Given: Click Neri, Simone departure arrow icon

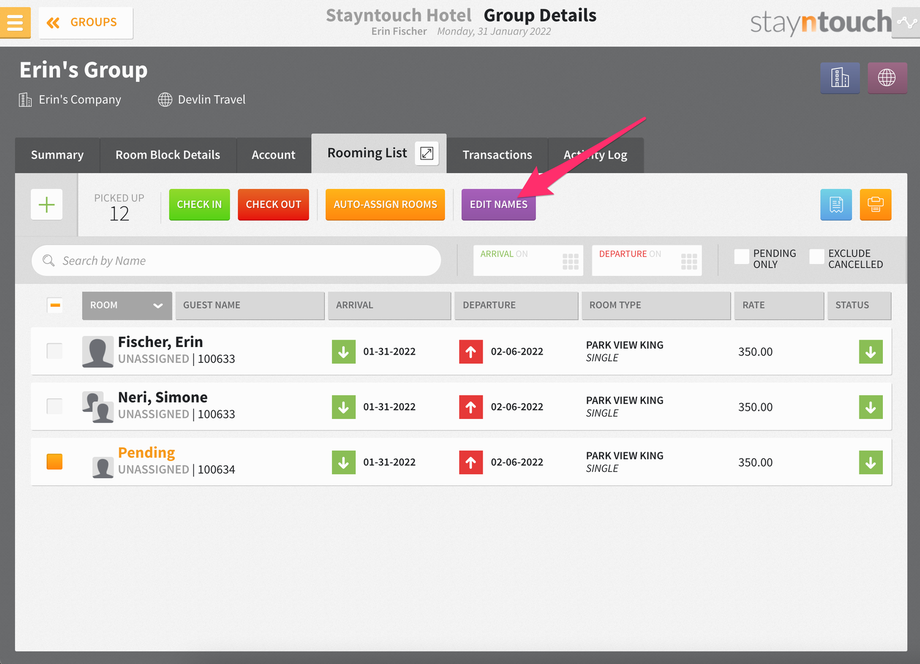Looking at the screenshot, I should pyautogui.click(x=471, y=407).
